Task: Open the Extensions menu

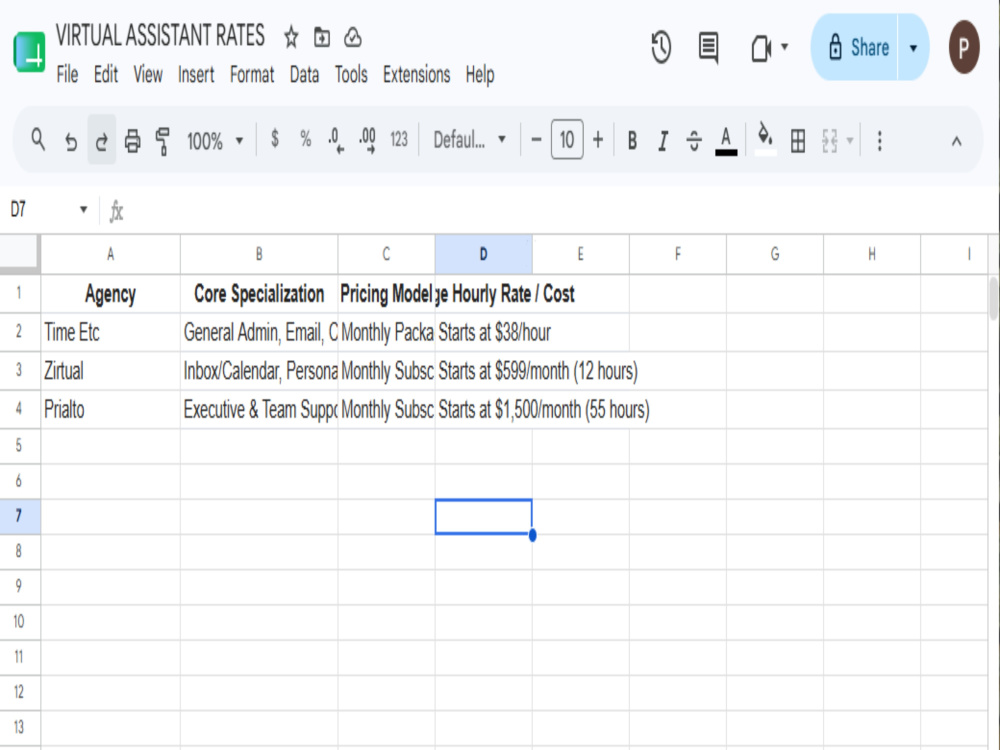Action: pos(416,75)
